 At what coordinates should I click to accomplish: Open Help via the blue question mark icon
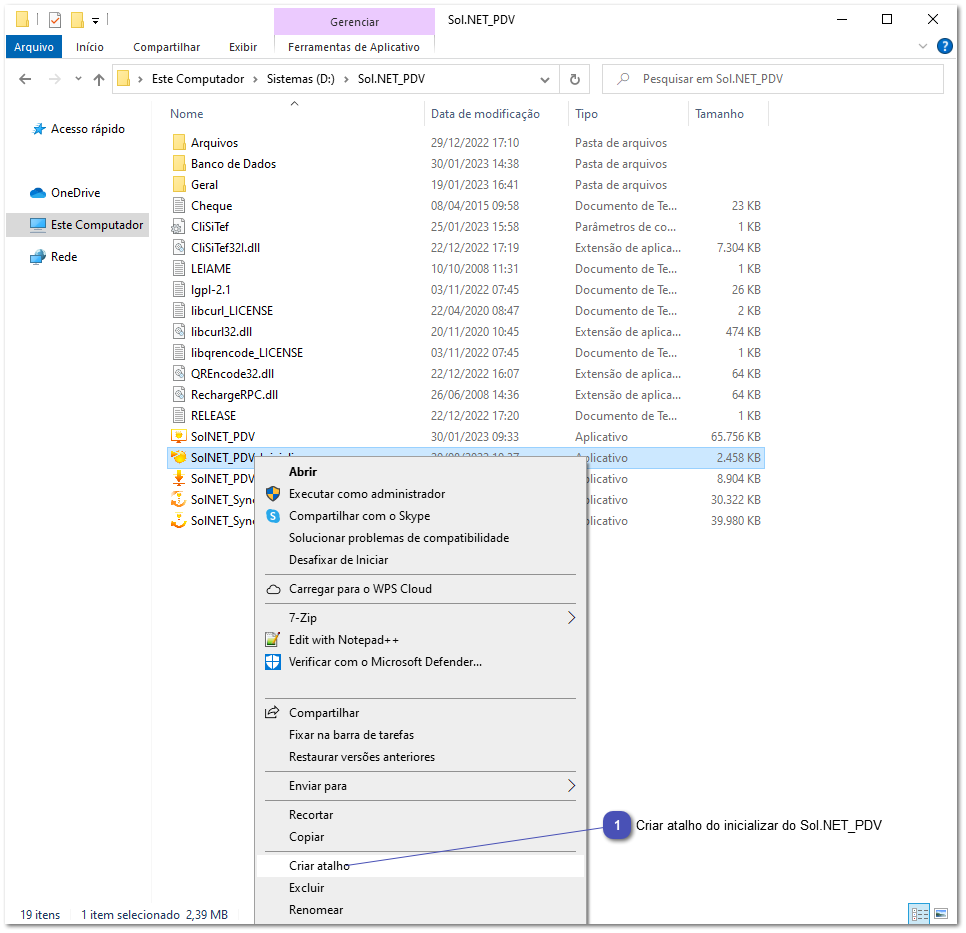point(945,46)
